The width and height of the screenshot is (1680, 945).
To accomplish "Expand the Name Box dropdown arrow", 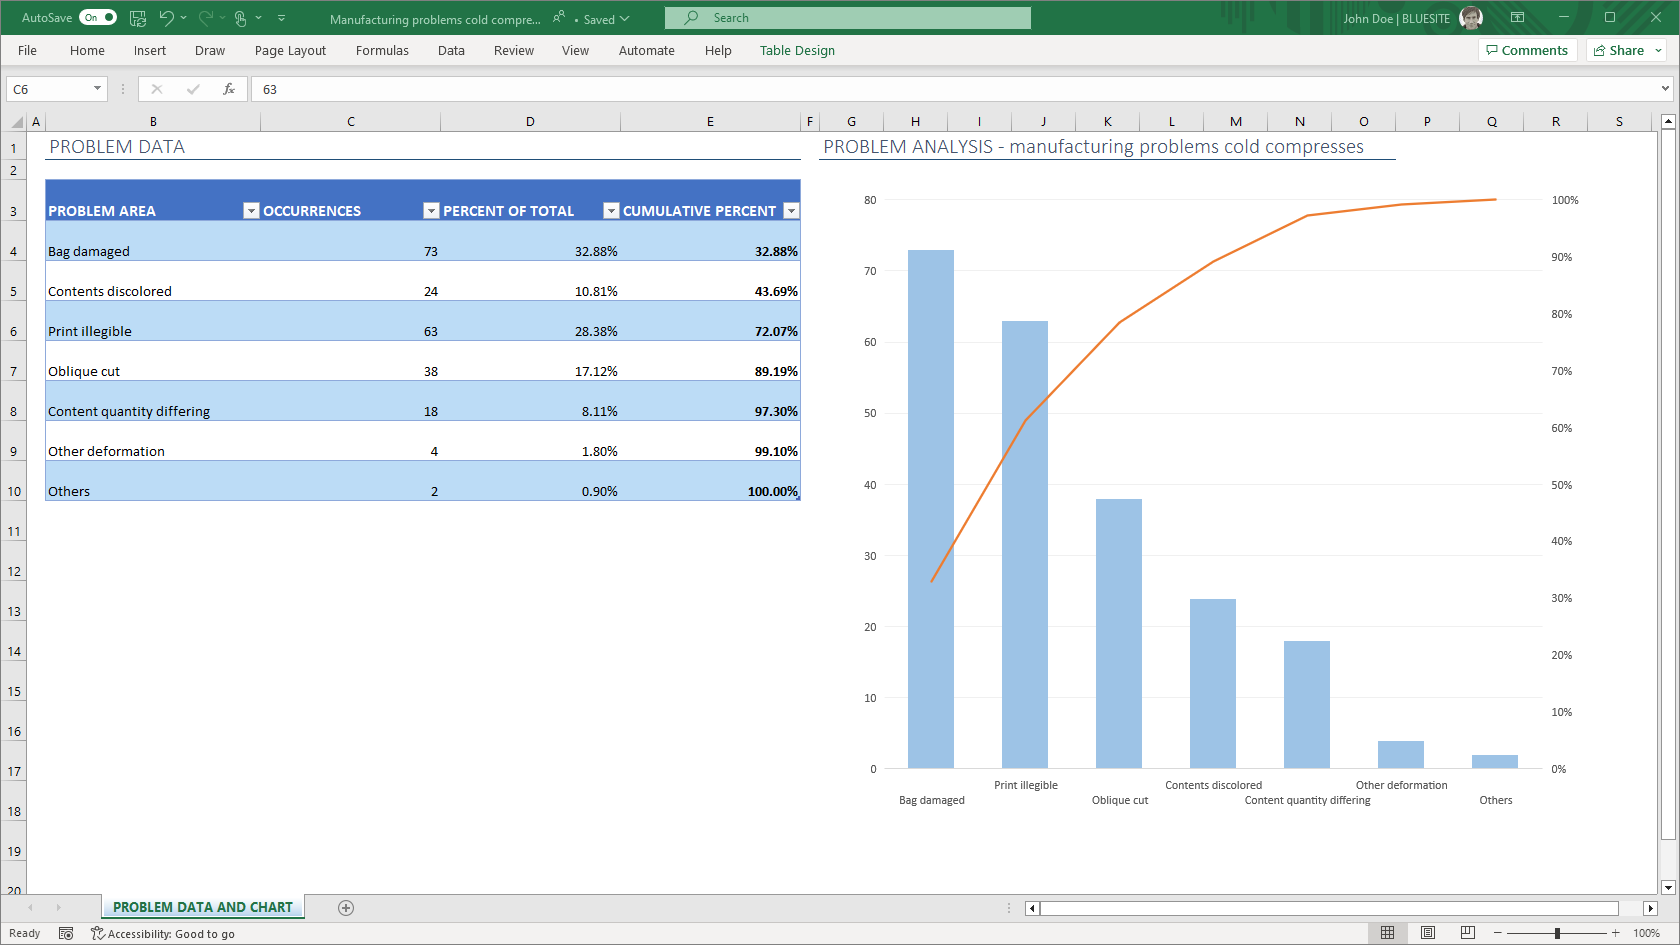I will pos(97,89).
